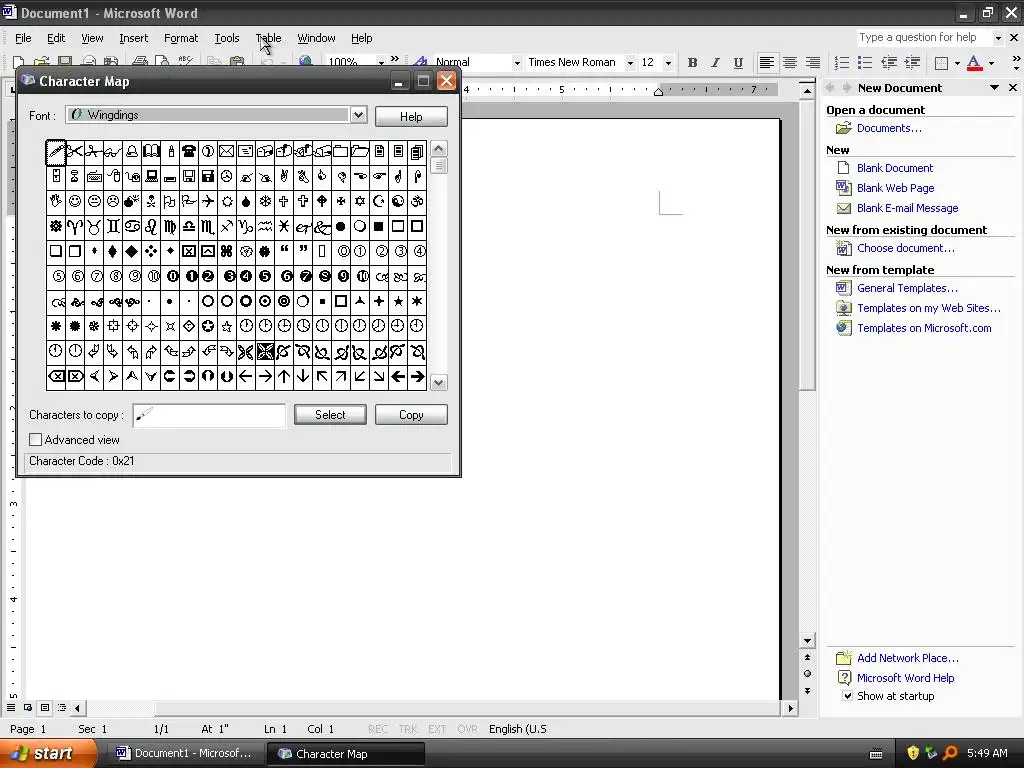Click the Windows start button
This screenshot has height=768, width=1024.
coord(48,753)
